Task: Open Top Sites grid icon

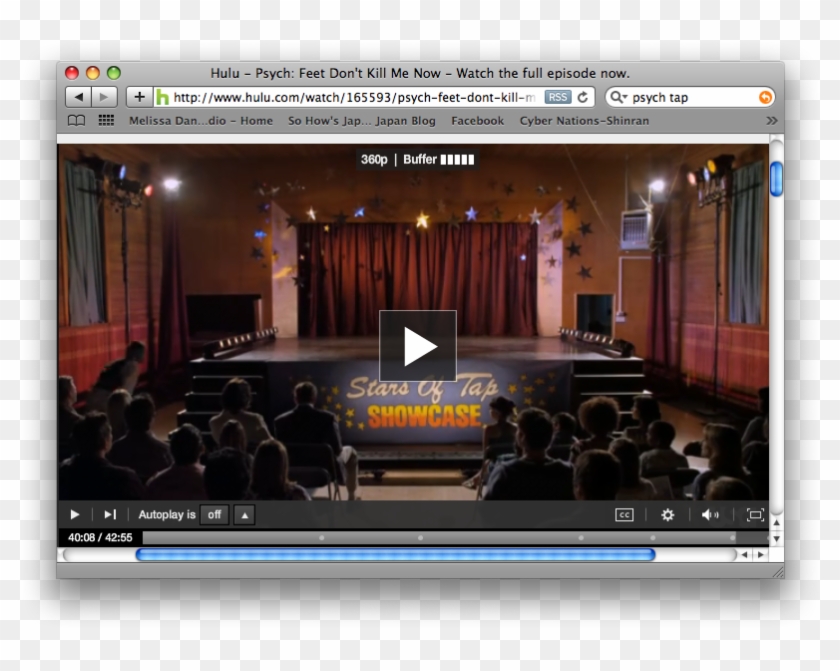Action: (x=106, y=120)
